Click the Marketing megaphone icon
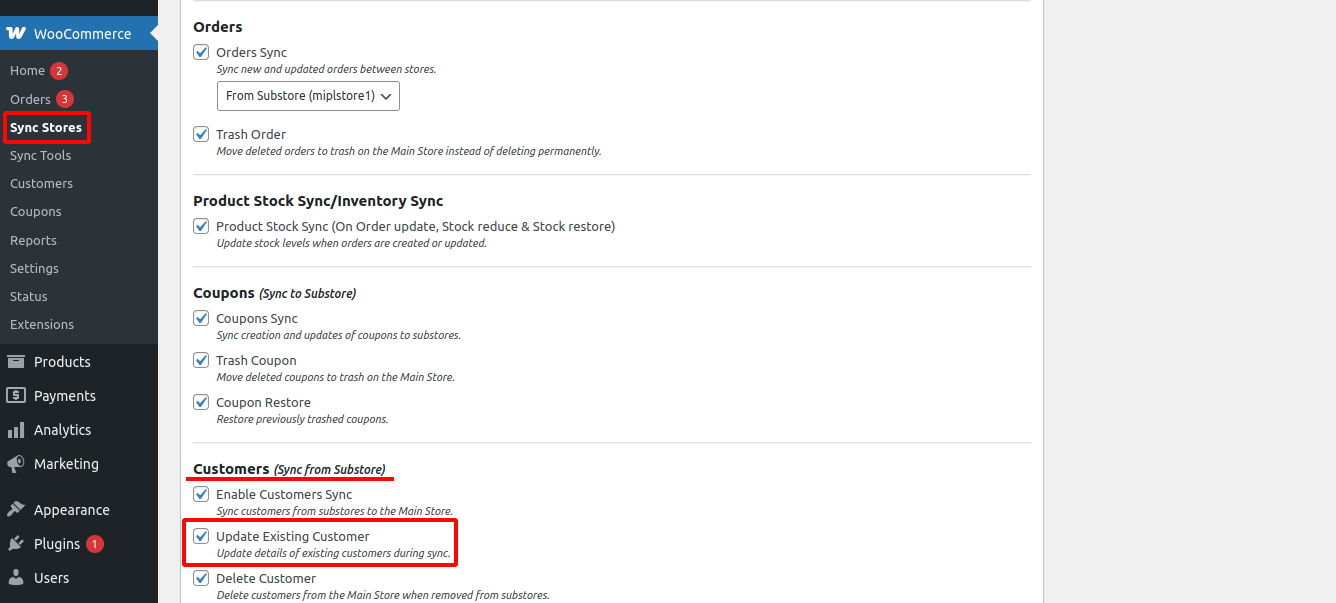 [16, 464]
